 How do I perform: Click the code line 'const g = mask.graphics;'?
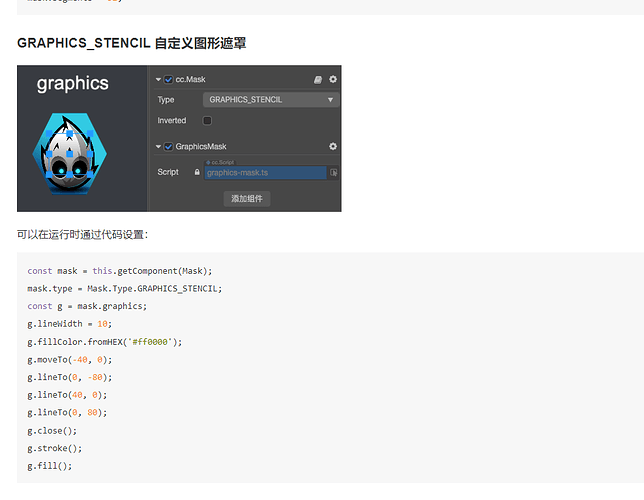pos(87,306)
